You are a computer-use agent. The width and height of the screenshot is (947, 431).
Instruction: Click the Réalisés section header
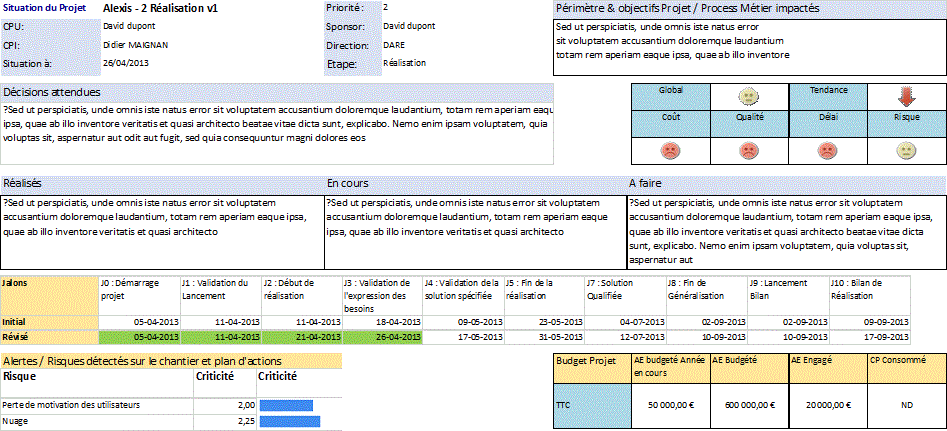click(162, 184)
